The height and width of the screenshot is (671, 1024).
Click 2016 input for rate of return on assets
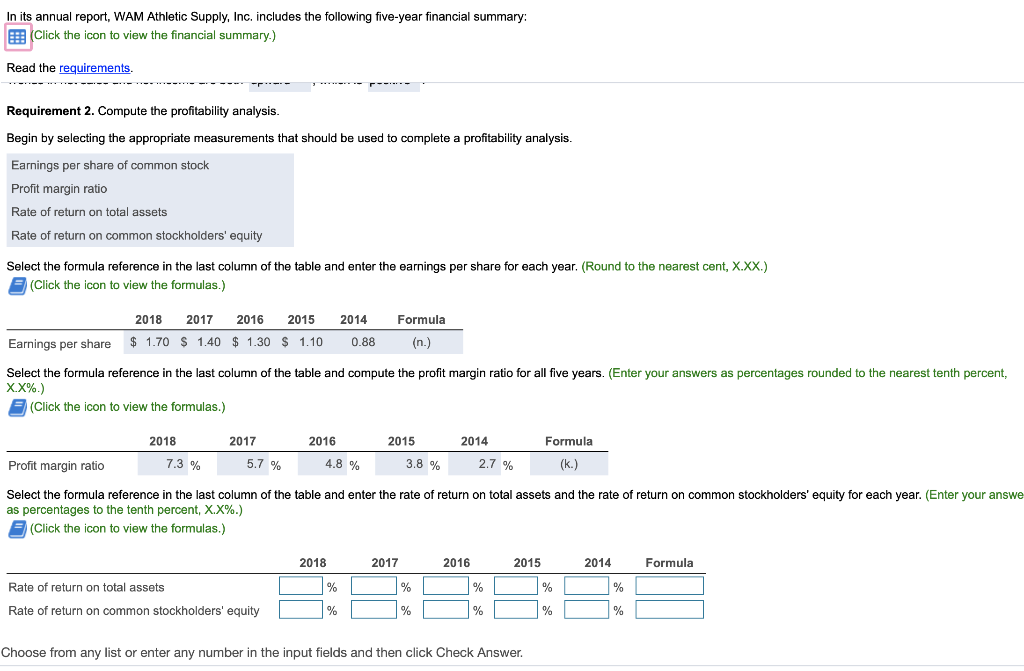pyautogui.click(x=445, y=587)
